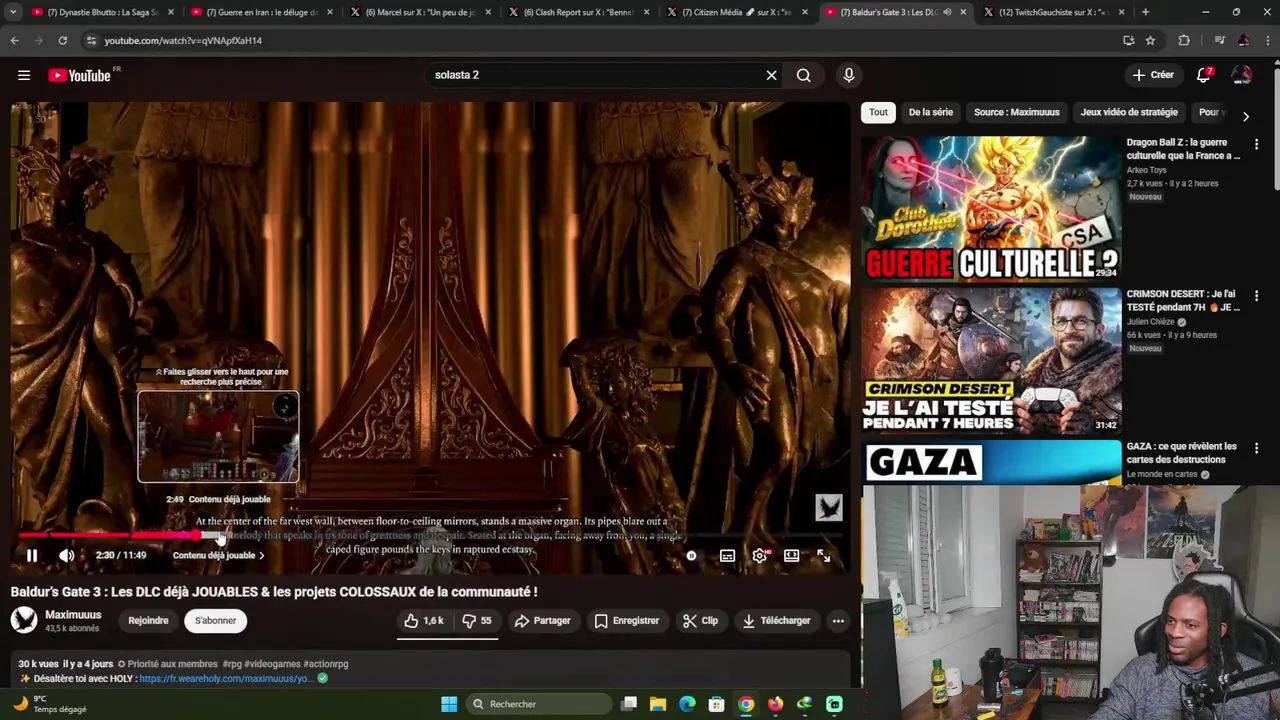
Task: Open the account avatar menu
Action: point(1241,75)
